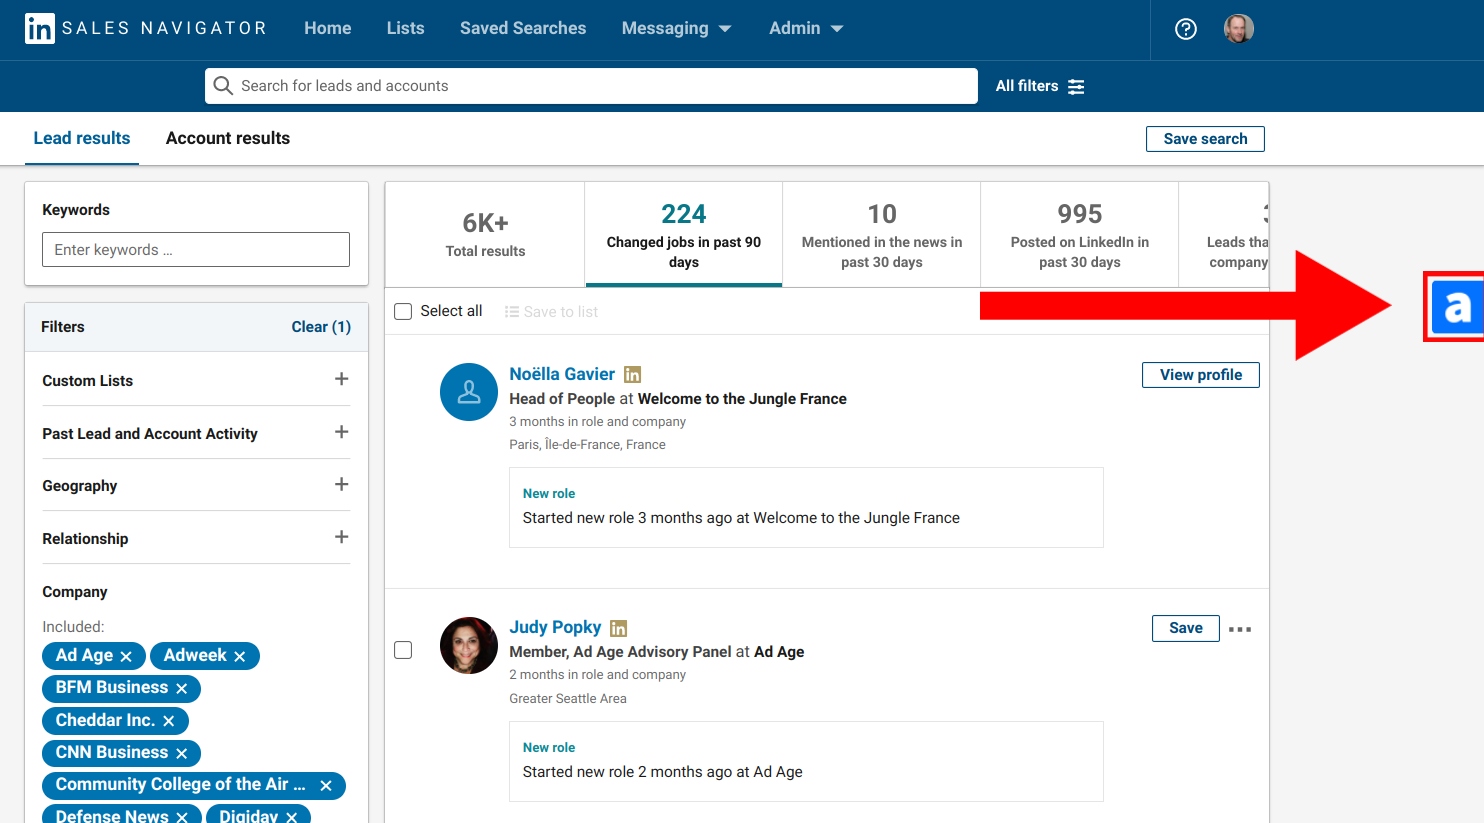Click the All filters button
This screenshot has height=823, width=1484.
coord(1040,86)
